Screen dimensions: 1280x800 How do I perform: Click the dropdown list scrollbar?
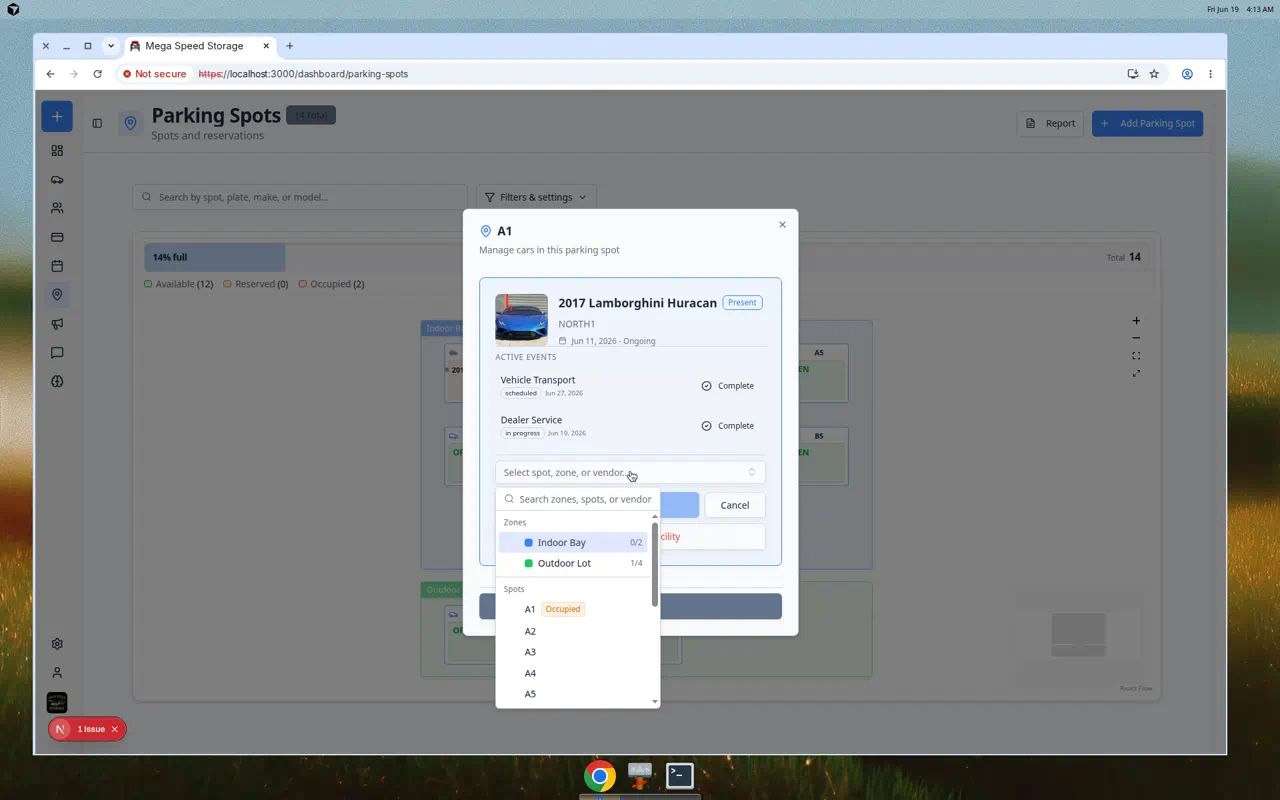655,564
